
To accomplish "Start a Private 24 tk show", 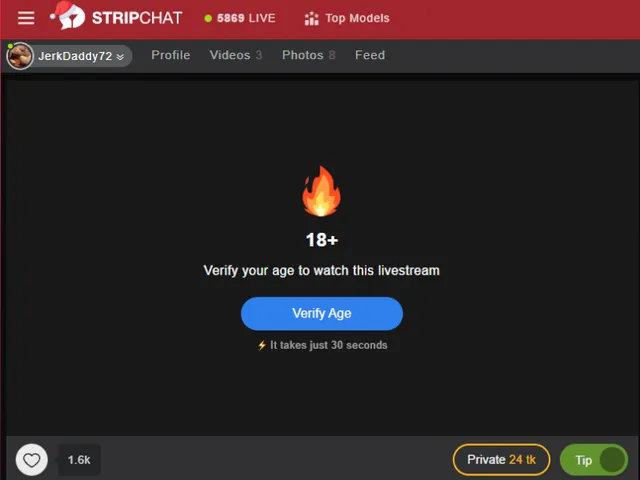I will click(501, 460).
